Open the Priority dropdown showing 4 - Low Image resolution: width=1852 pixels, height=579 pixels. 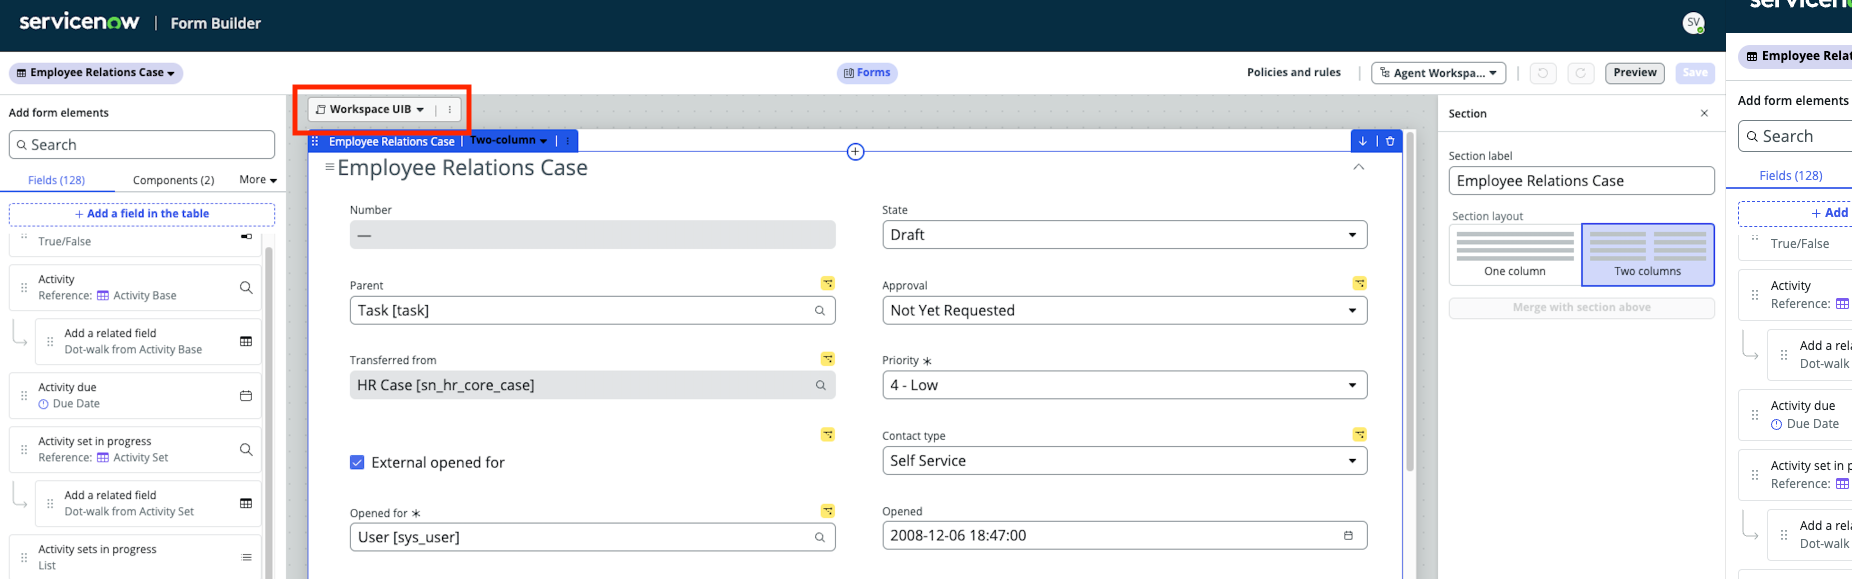click(1124, 385)
